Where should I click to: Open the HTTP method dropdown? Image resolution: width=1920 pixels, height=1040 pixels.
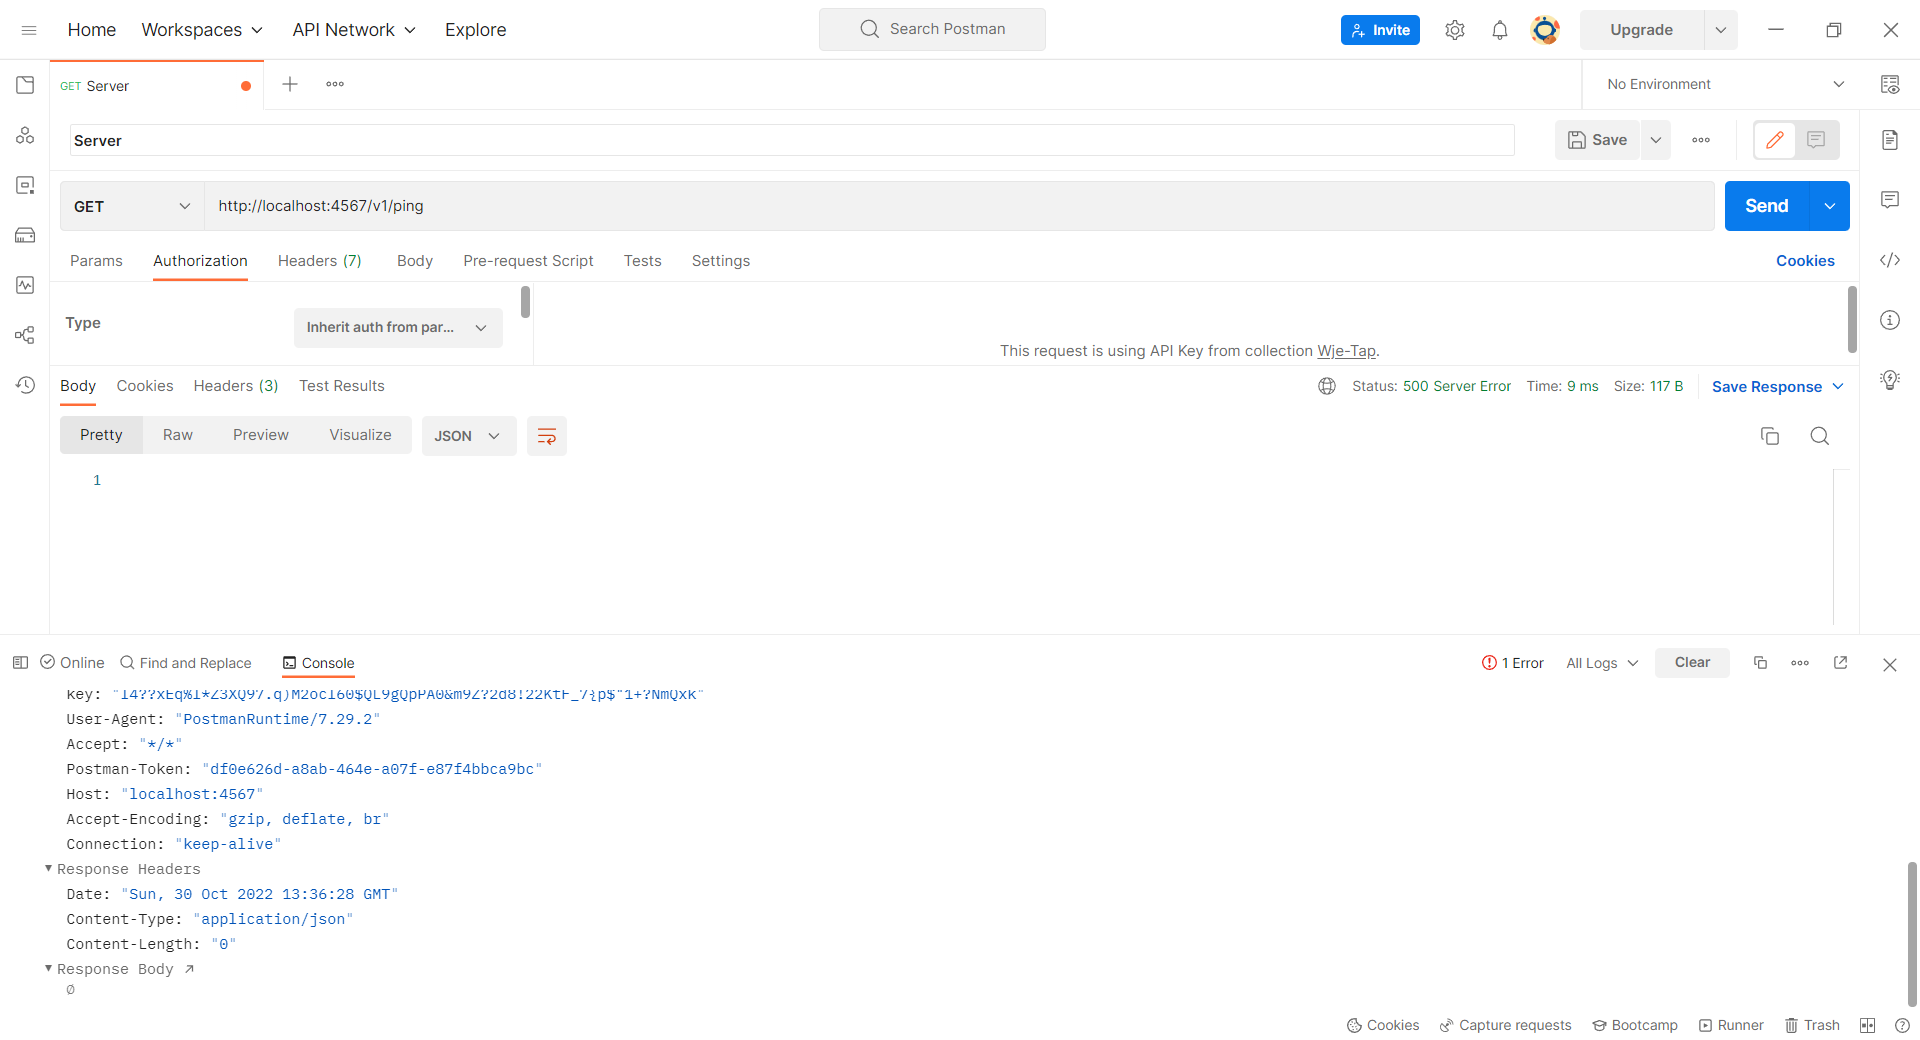[131, 206]
